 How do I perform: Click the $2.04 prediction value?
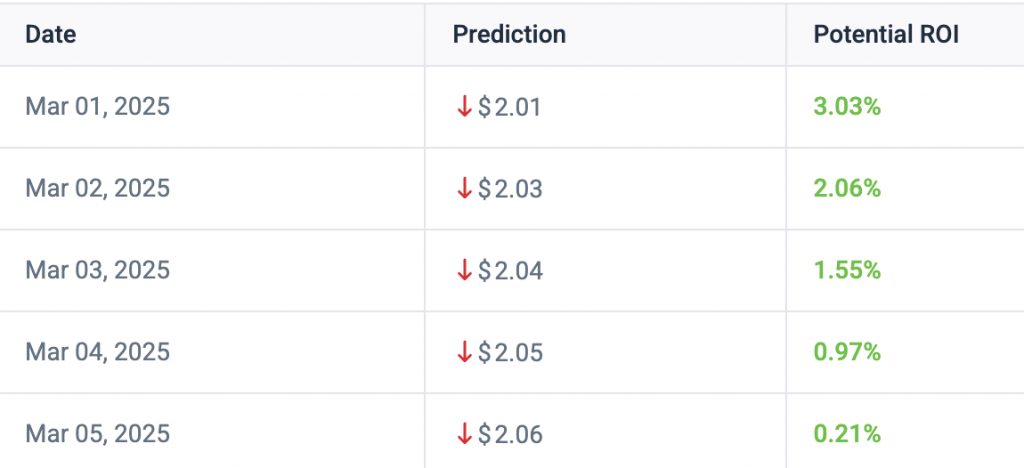coord(510,270)
